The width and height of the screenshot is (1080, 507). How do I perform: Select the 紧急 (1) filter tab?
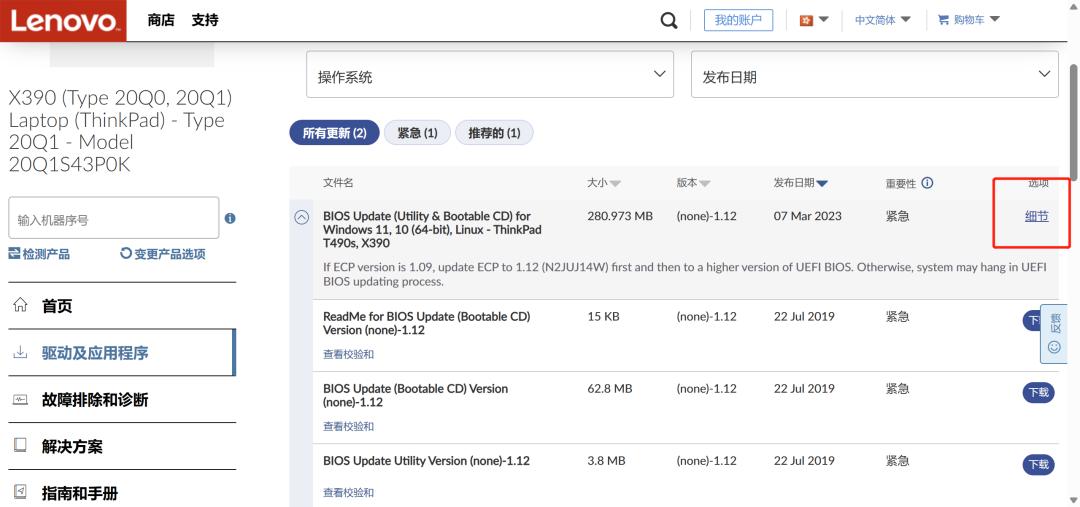pos(417,133)
